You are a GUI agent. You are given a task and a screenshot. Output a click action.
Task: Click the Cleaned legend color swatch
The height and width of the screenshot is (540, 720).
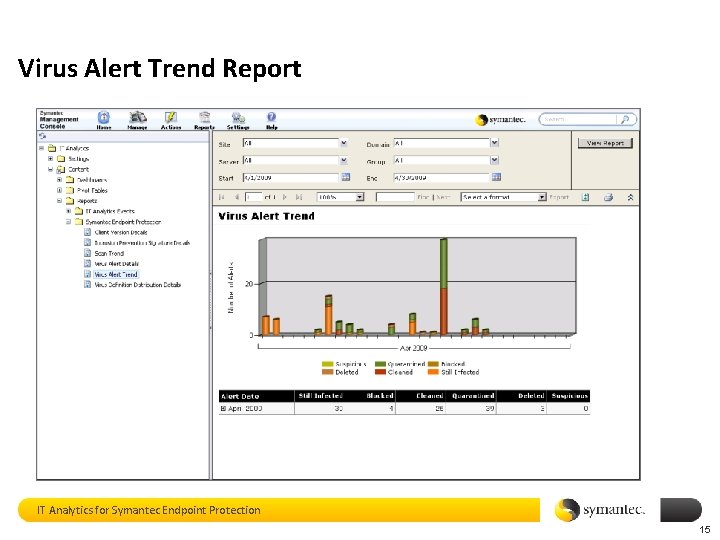(x=380, y=372)
